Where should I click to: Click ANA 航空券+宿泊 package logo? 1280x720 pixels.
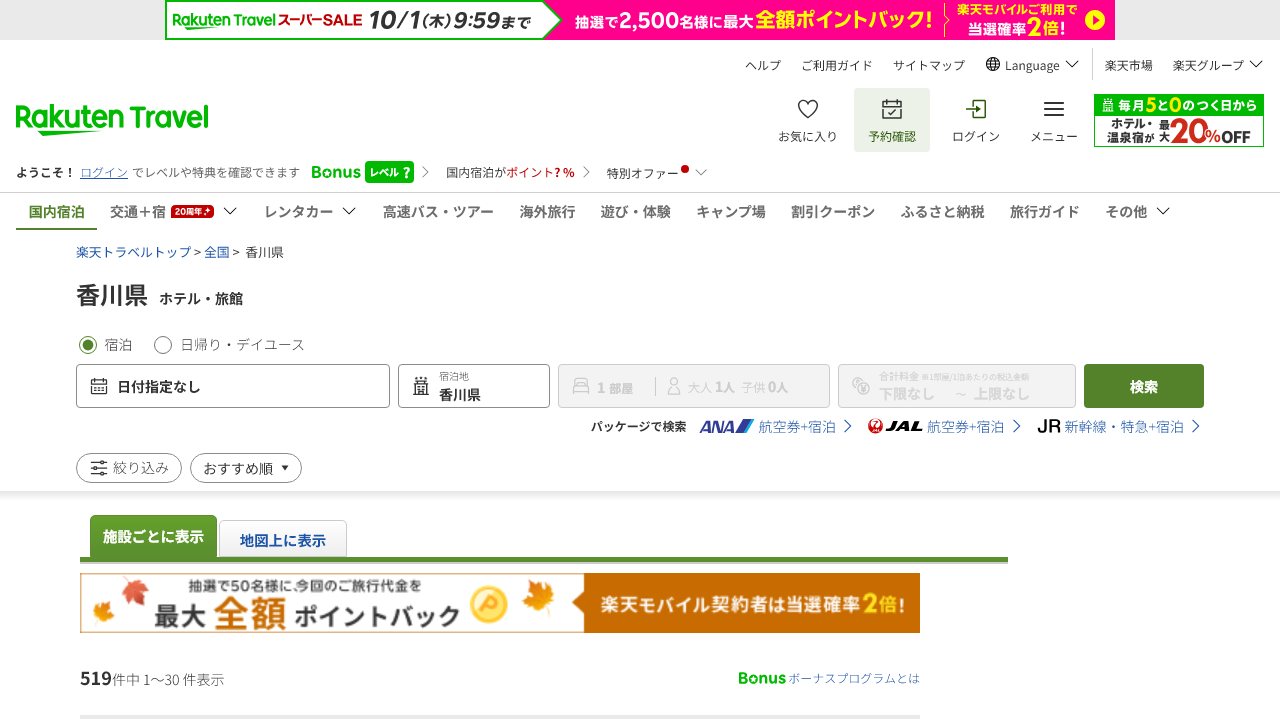[x=727, y=426]
